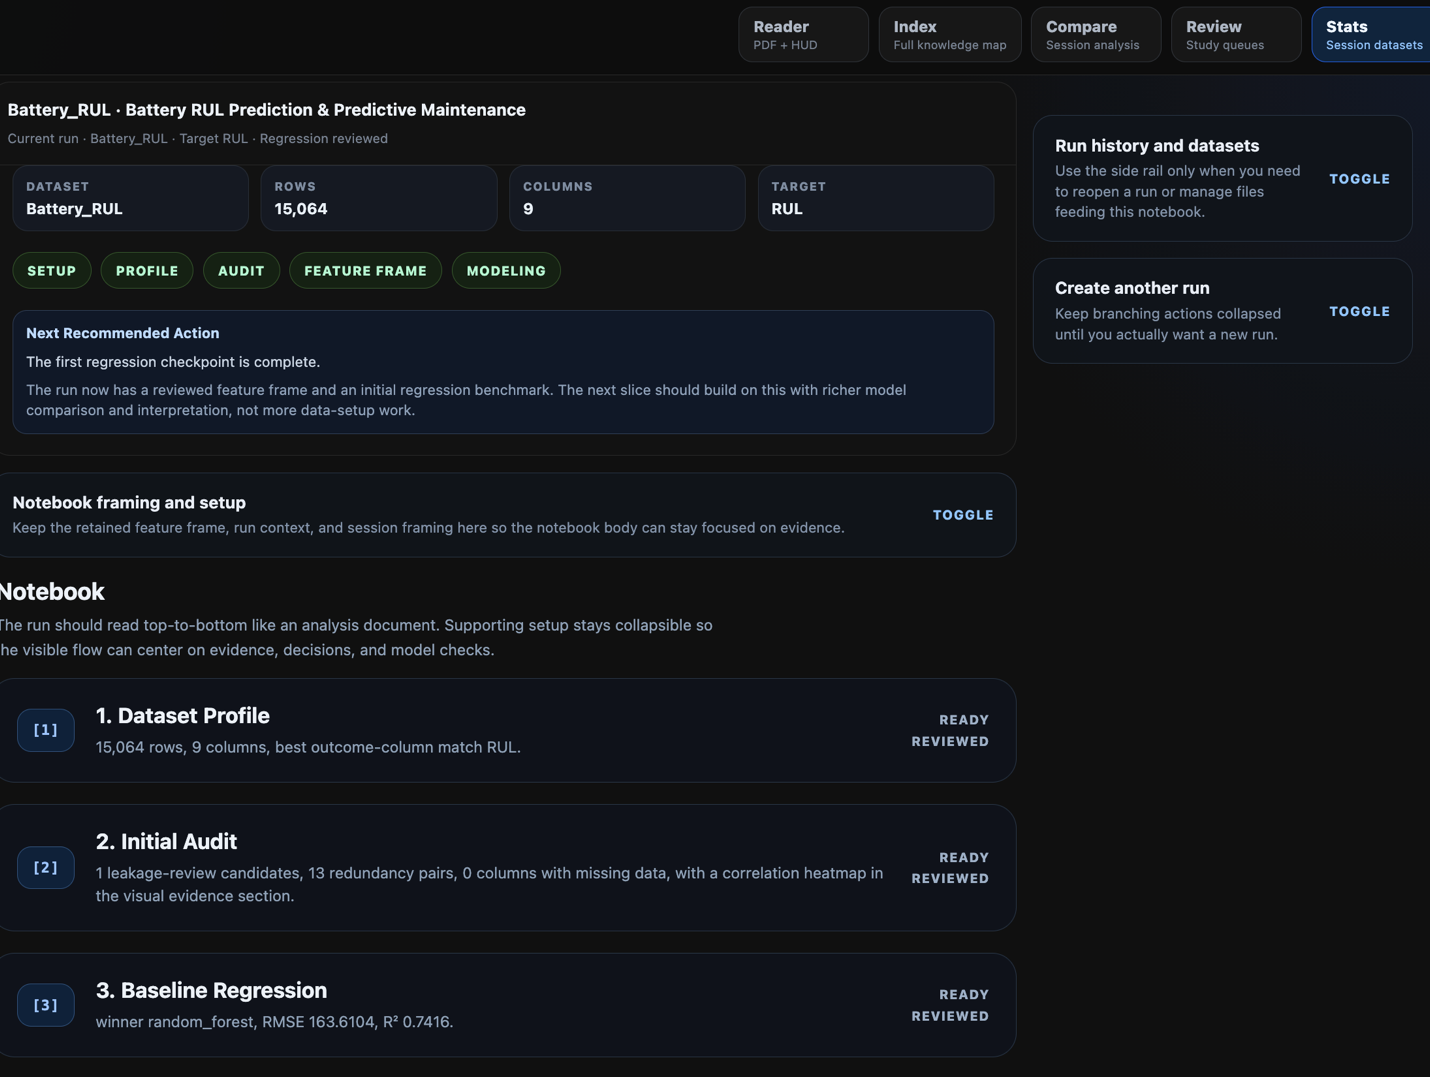Click the AUDIT stage pill
This screenshot has height=1077, width=1430.
[x=241, y=271]
